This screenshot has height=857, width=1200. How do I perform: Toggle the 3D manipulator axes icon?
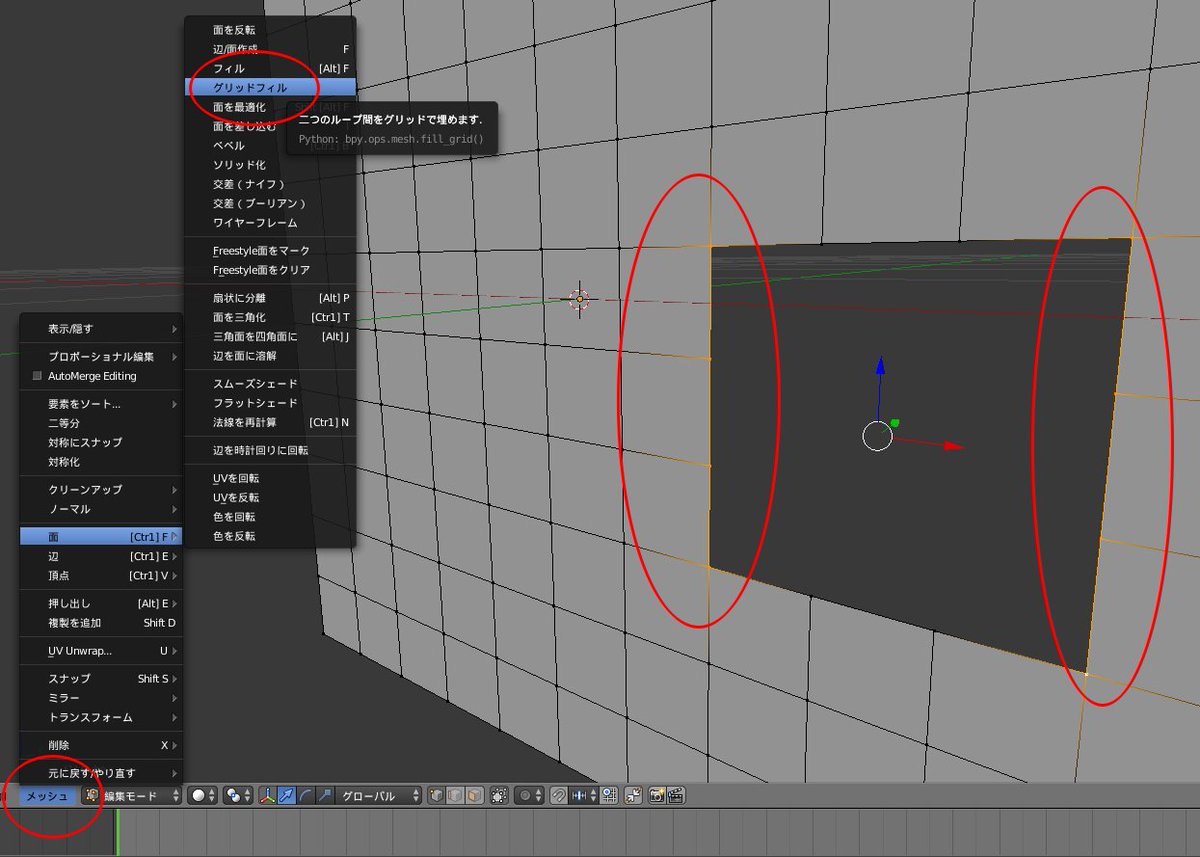click(x=268, y=796)
